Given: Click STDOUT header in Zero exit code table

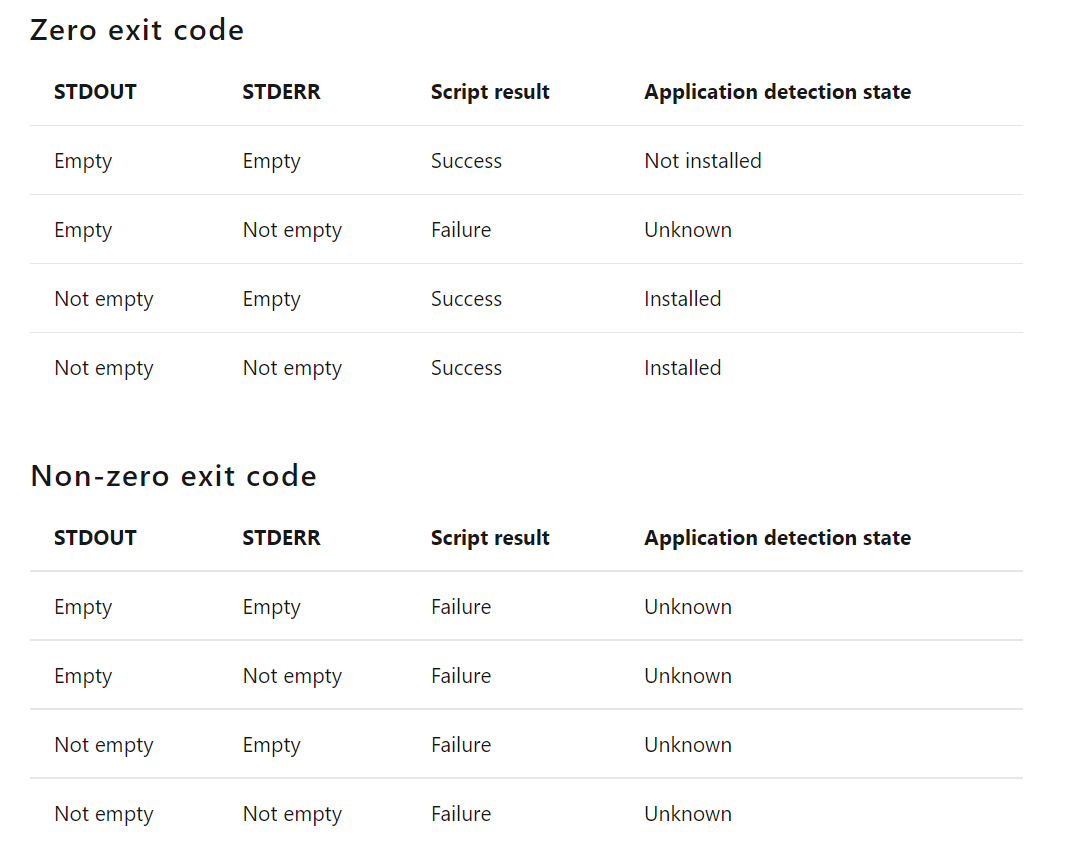Looking at the screenshot, I should pos(95,92).
